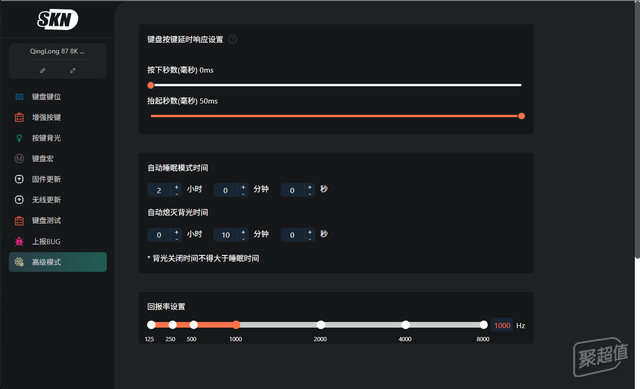Click the red icon beside 增强按键

(19, 118)
